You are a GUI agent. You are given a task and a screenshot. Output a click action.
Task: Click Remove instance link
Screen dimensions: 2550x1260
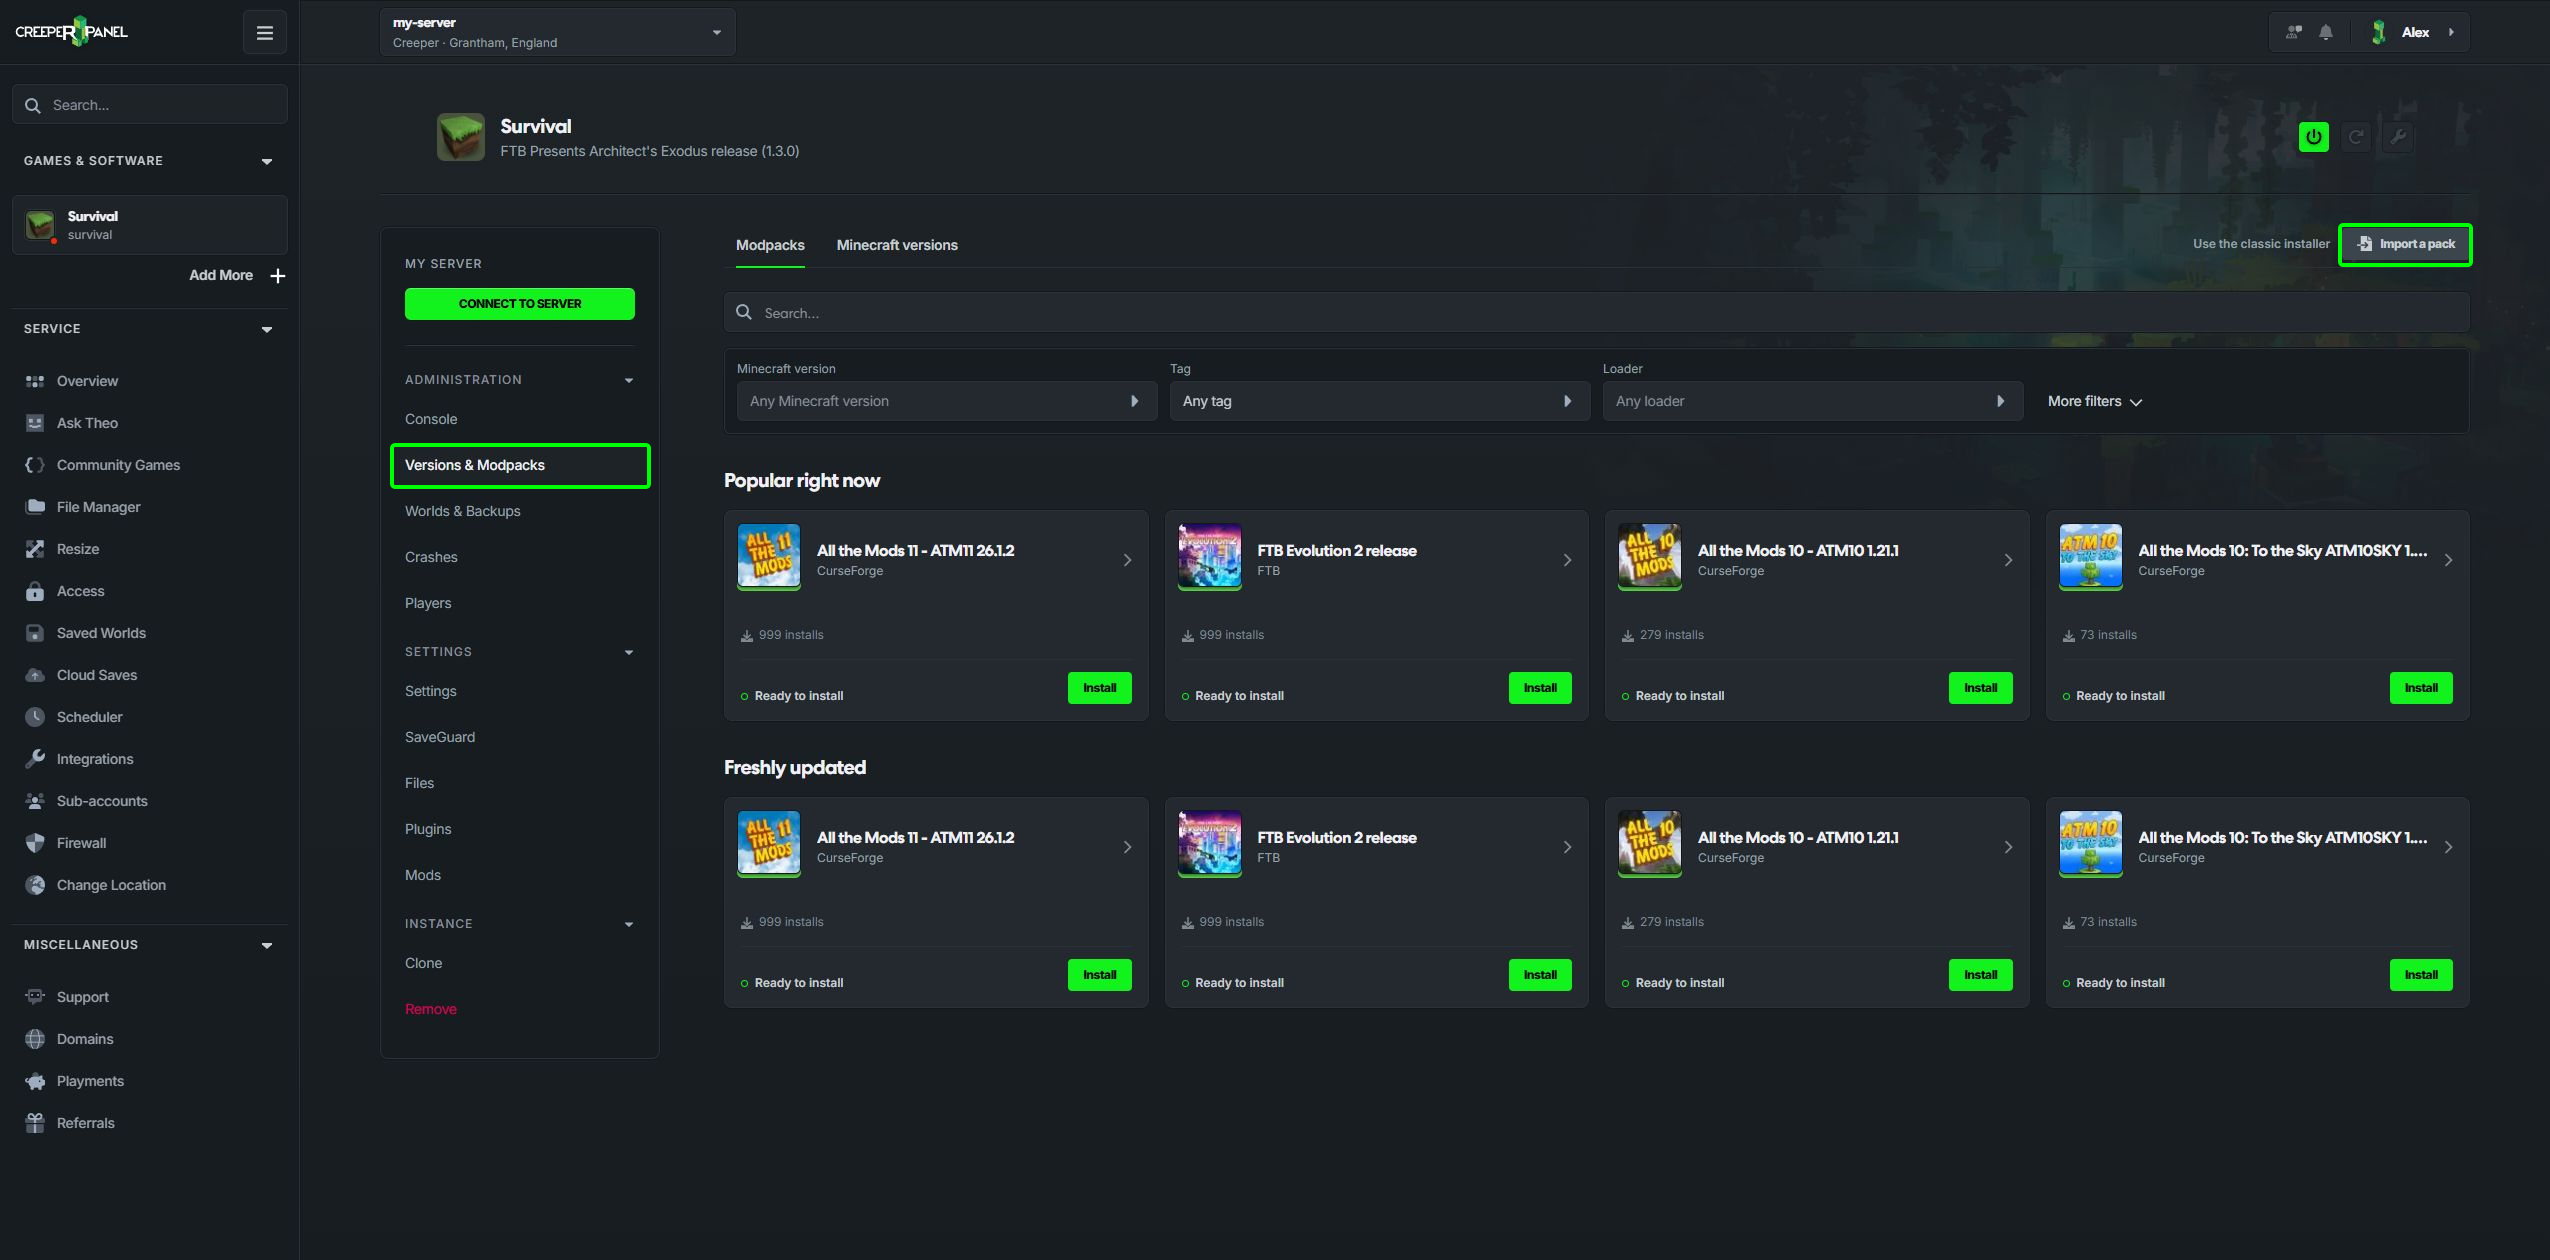click(x=430, y=1009)
